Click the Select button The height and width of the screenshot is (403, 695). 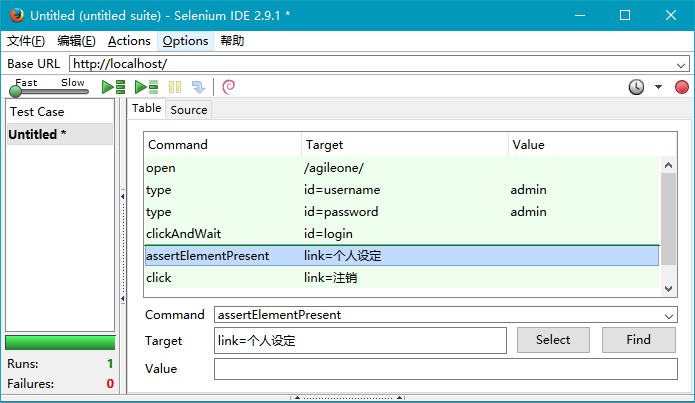[x=553, y=340]
